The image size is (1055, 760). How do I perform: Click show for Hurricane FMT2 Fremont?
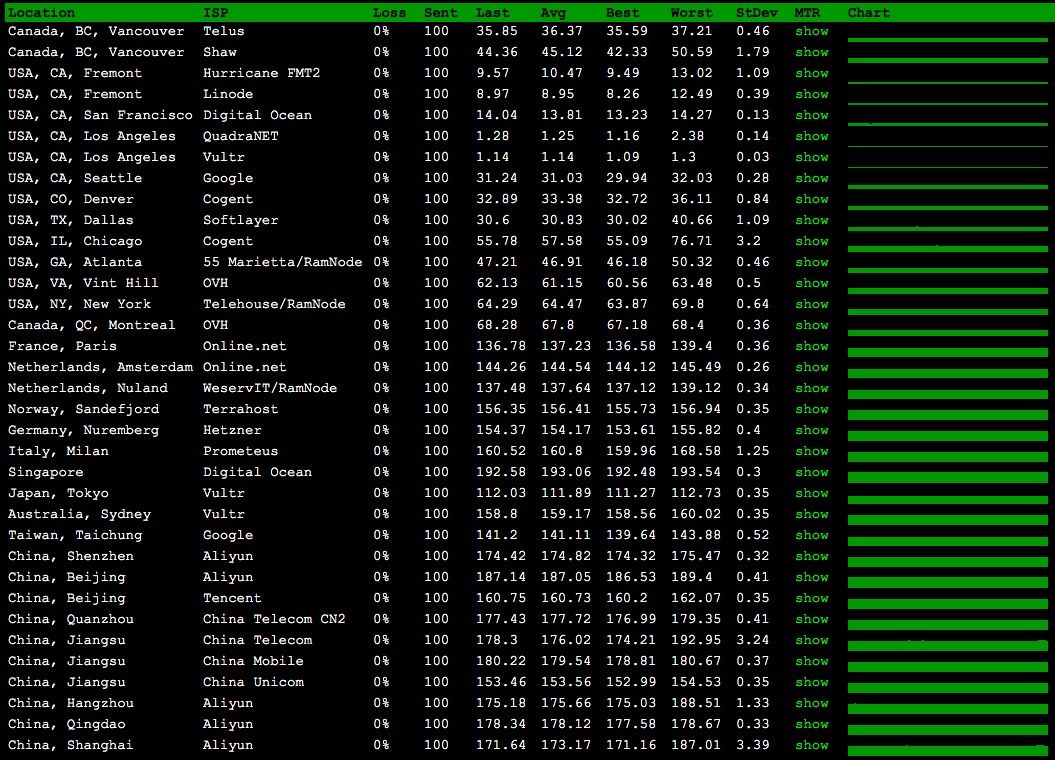click(811, 73)
